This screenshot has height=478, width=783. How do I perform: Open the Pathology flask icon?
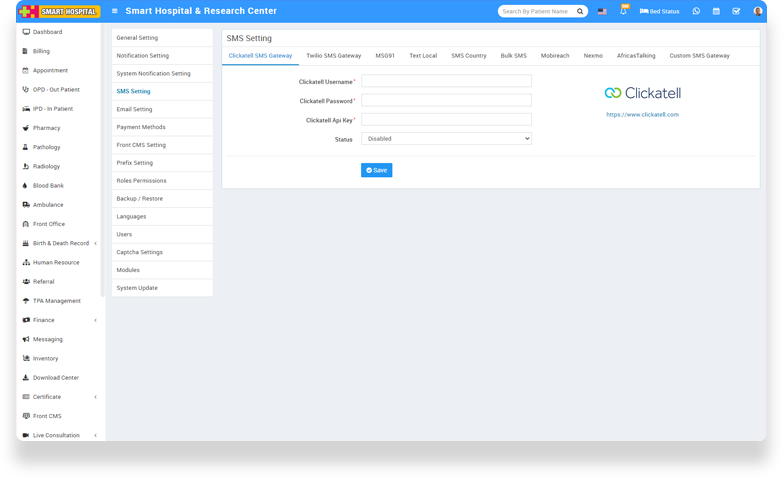(x=25, y=147)
